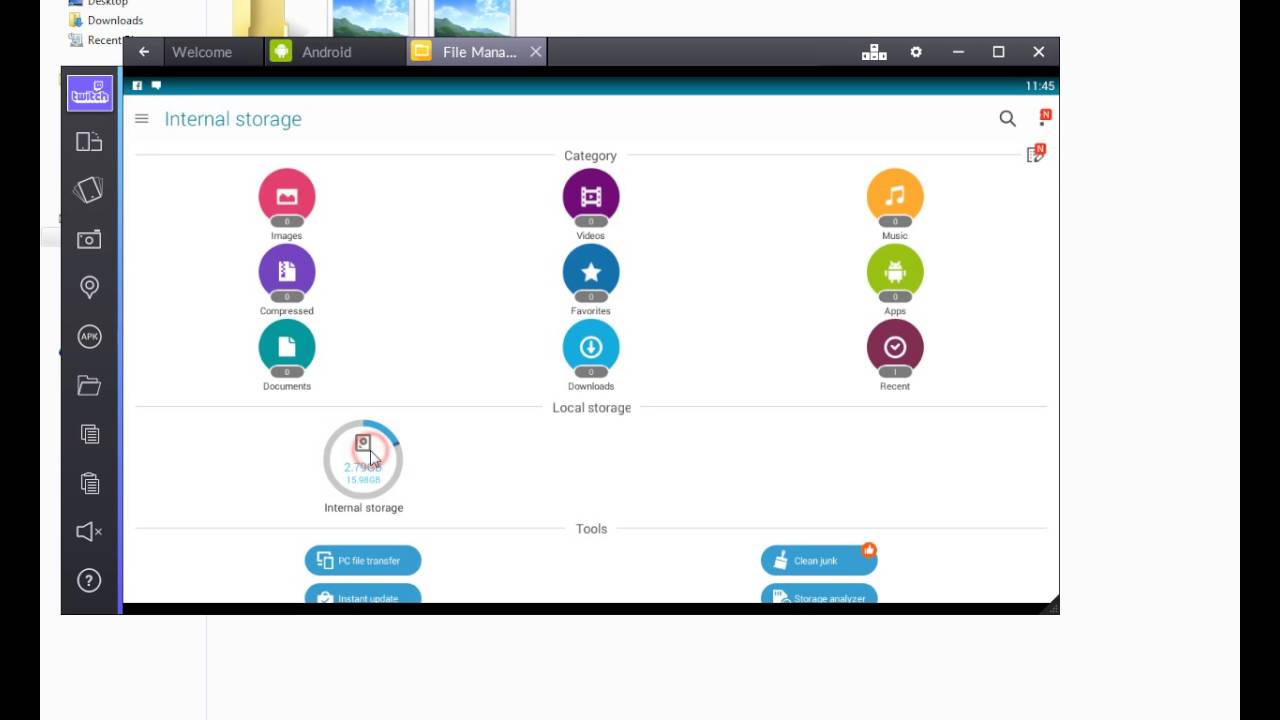
Task: Open help question mark in sidebar
Action: 89,580
